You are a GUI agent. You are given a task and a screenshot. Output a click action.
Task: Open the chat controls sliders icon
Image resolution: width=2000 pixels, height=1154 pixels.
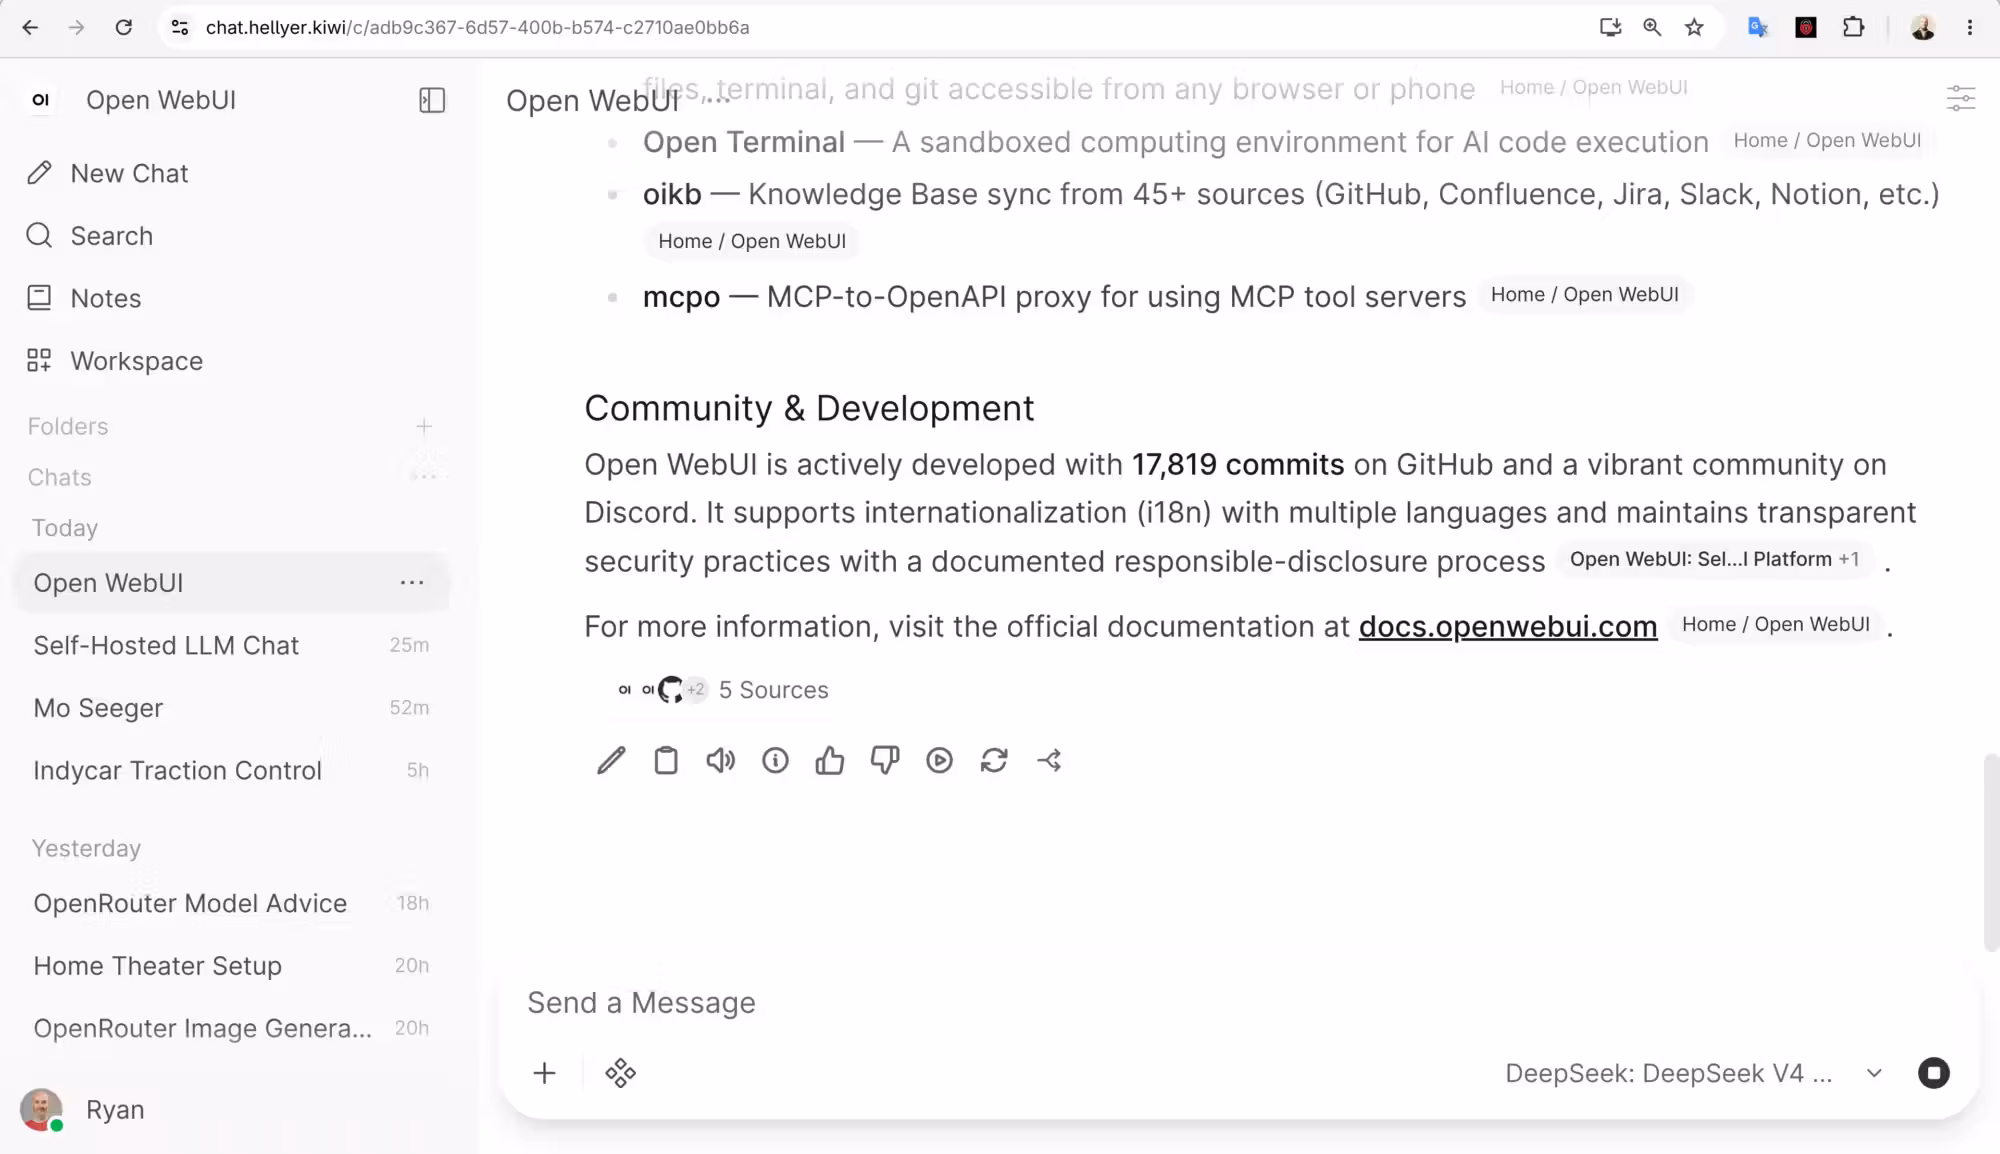[x=1961, y=98]
